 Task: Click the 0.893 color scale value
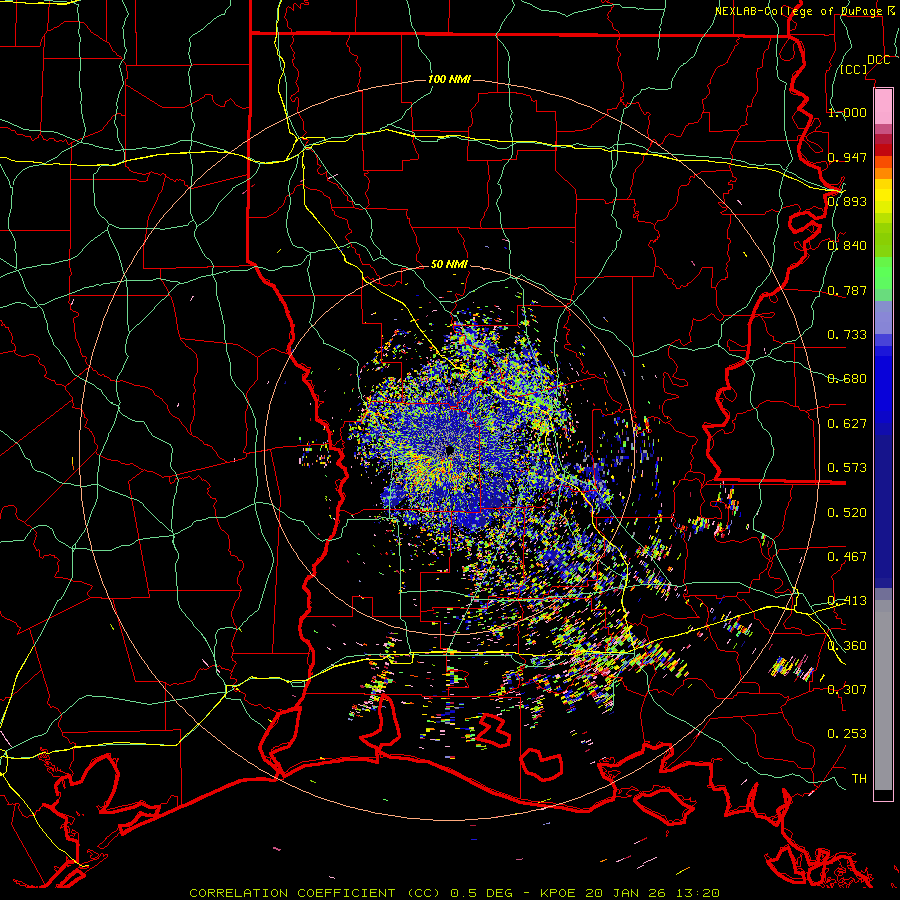pos(847,201)
